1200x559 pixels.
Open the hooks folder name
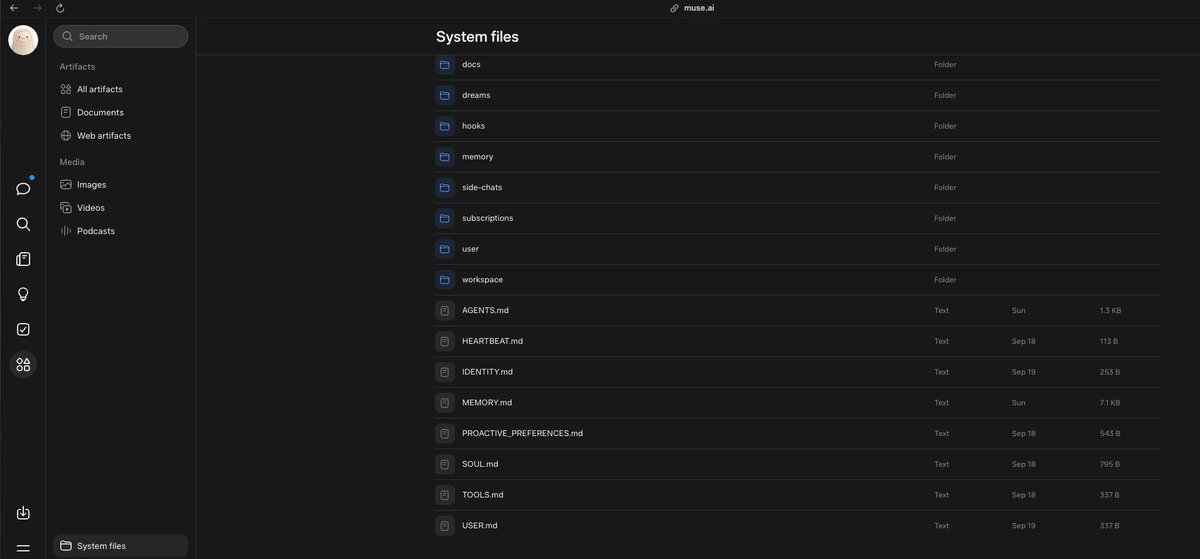pos(473,126)
